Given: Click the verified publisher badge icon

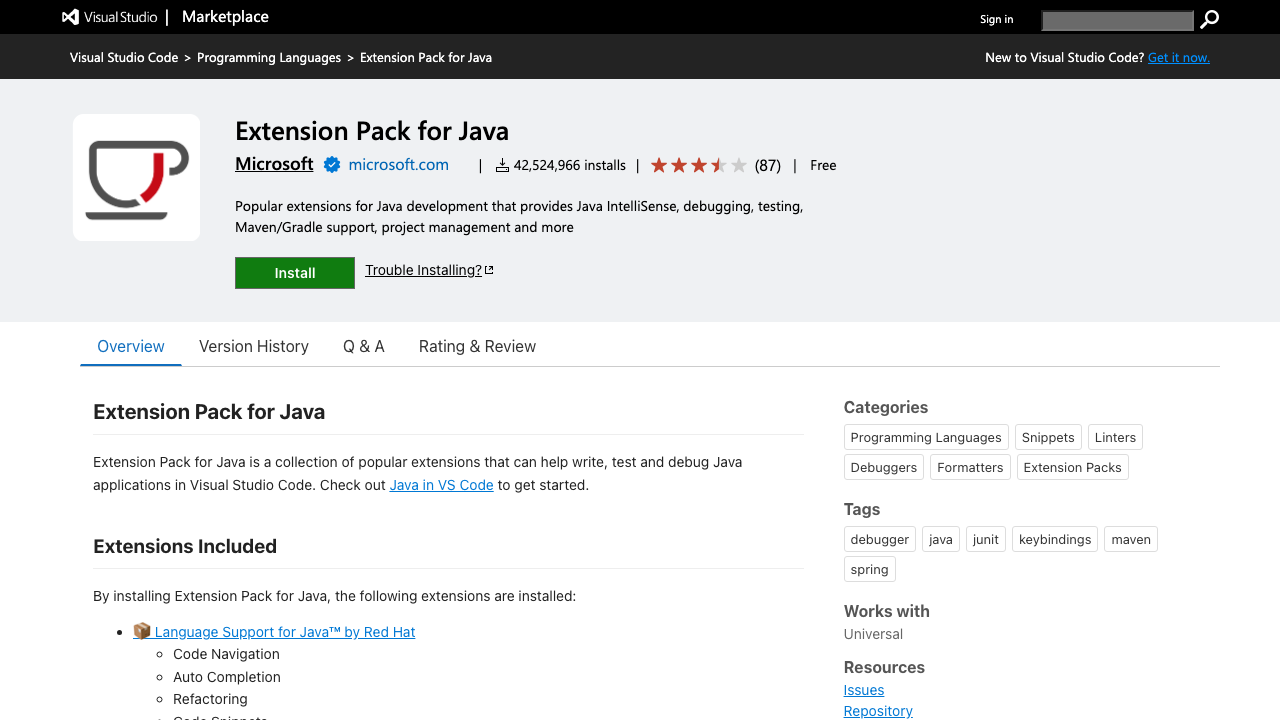Looking at the screenshot, I should point(332,165).
